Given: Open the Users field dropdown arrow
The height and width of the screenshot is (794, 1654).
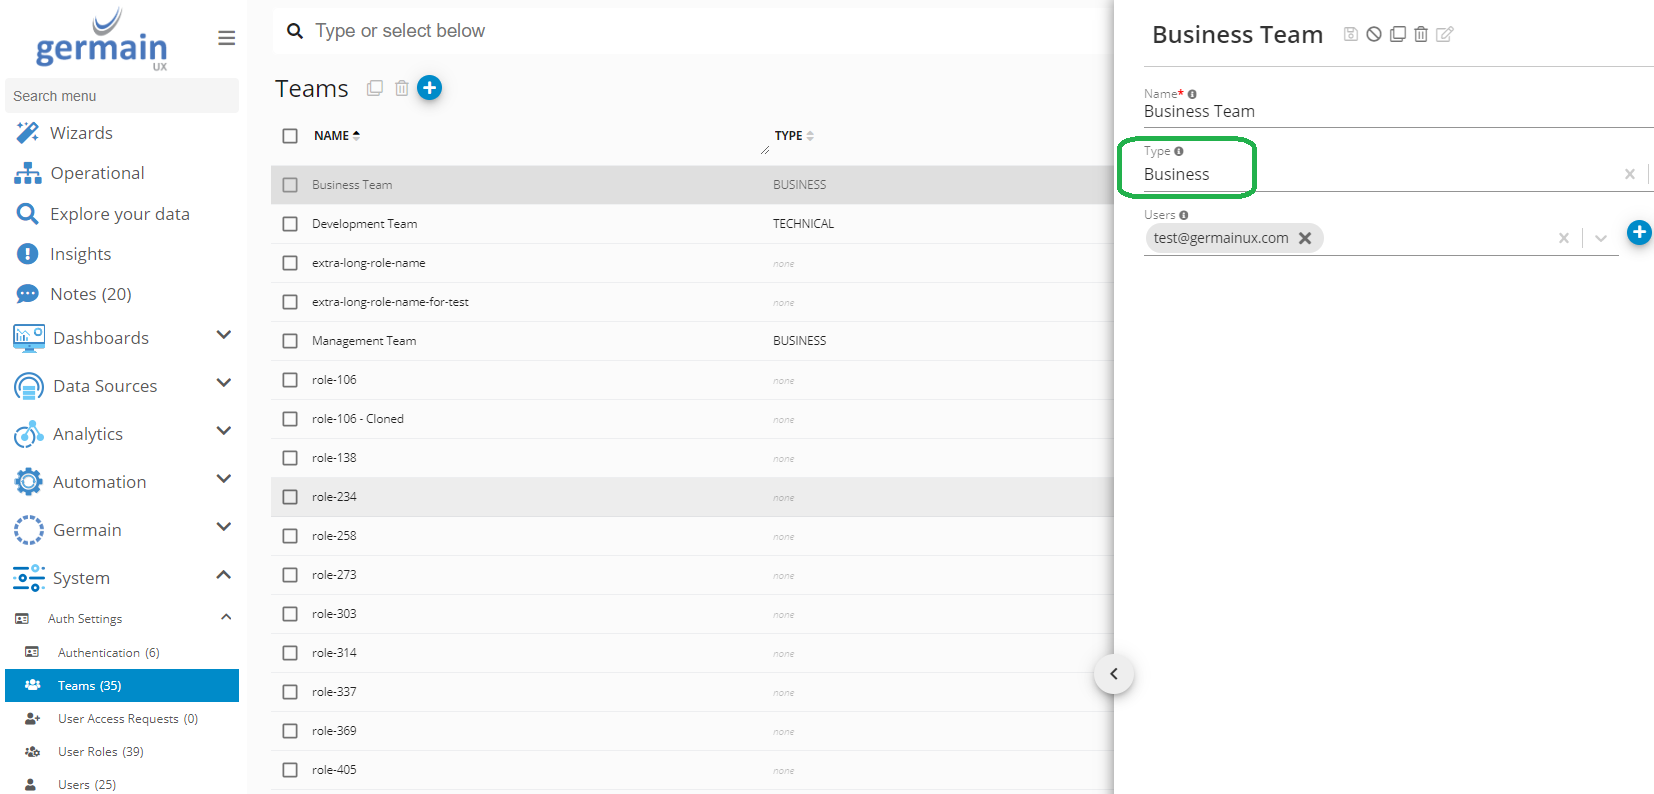Looking at the screenshot, I should [1600, 238].
